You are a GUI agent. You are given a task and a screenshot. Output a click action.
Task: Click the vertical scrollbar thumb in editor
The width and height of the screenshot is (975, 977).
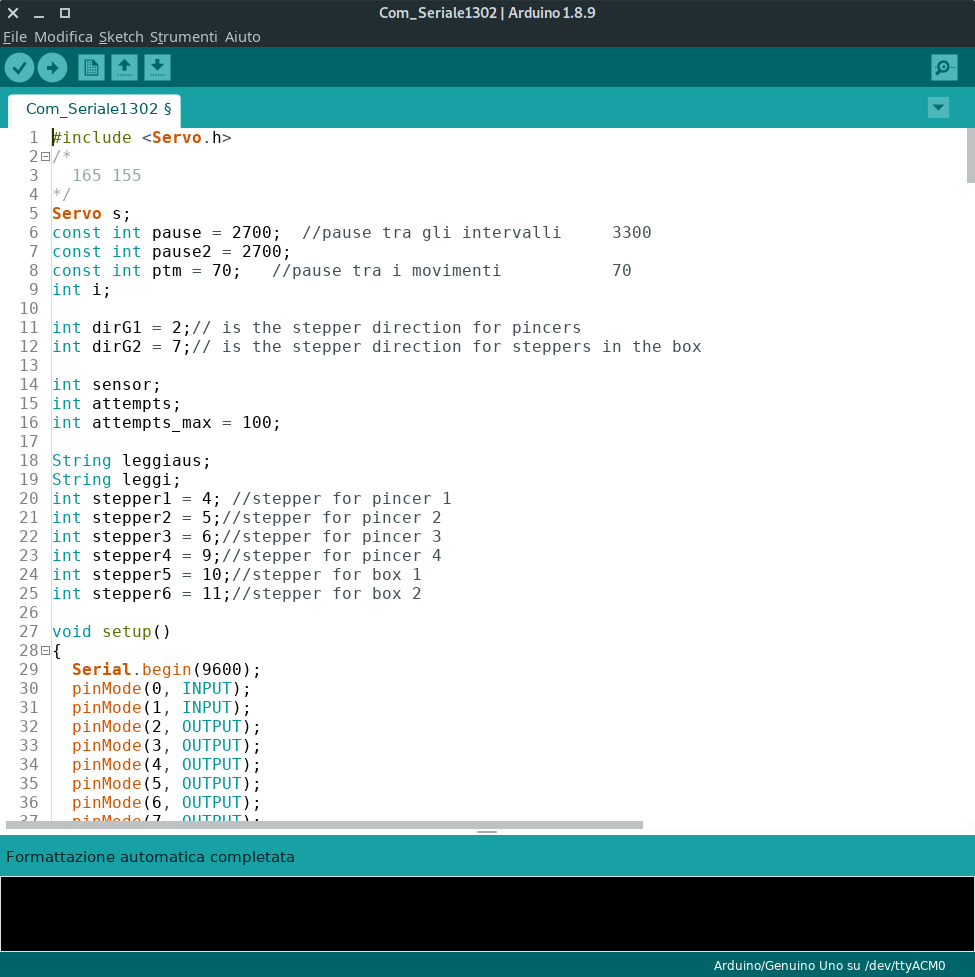point(970,156)
